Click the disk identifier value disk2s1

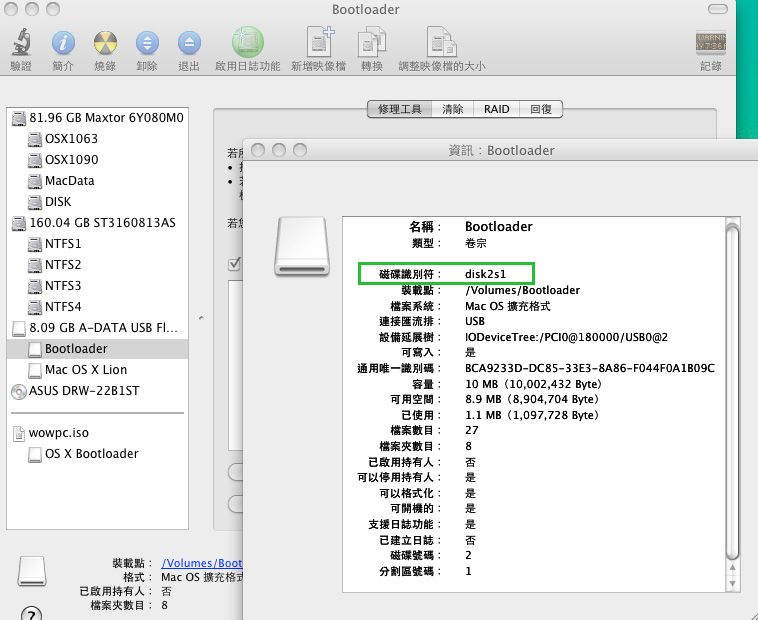[485, 274]
